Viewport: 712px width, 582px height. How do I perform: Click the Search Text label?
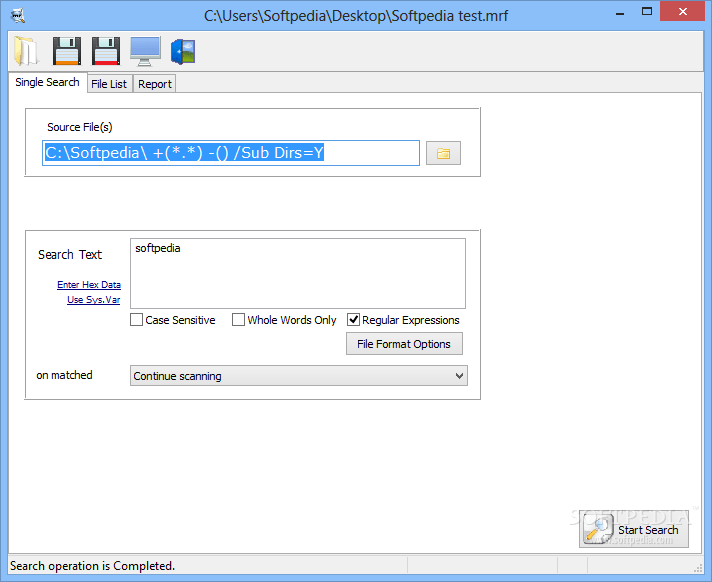tap(70, 255)
